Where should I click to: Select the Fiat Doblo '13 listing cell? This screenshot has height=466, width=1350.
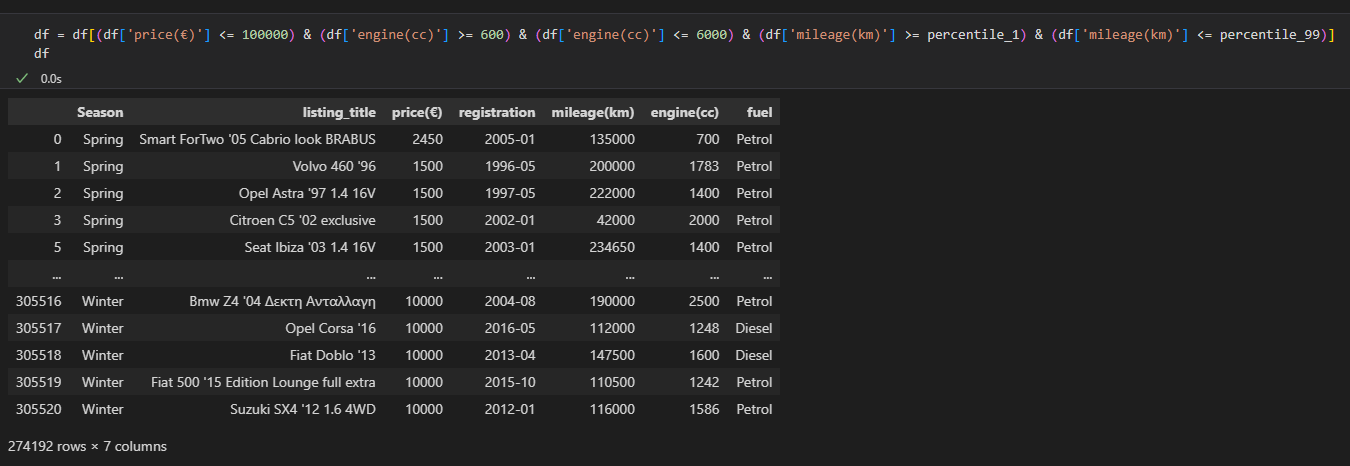click(x=332, y=355)
